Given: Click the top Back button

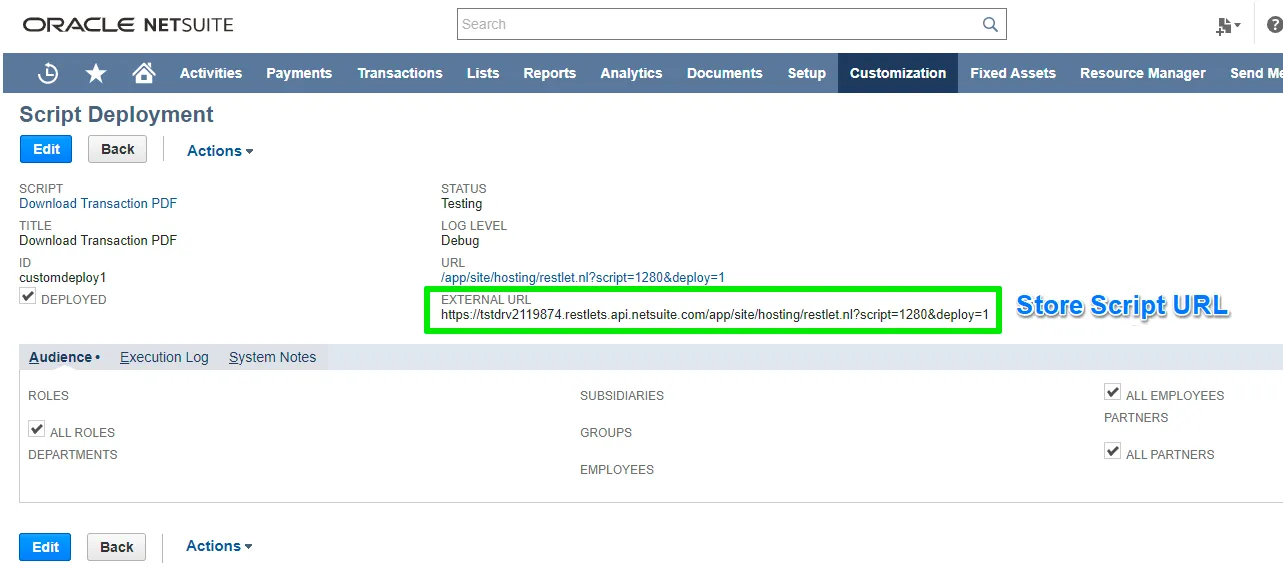Looking at the screenshot, I should coord(117,149).
